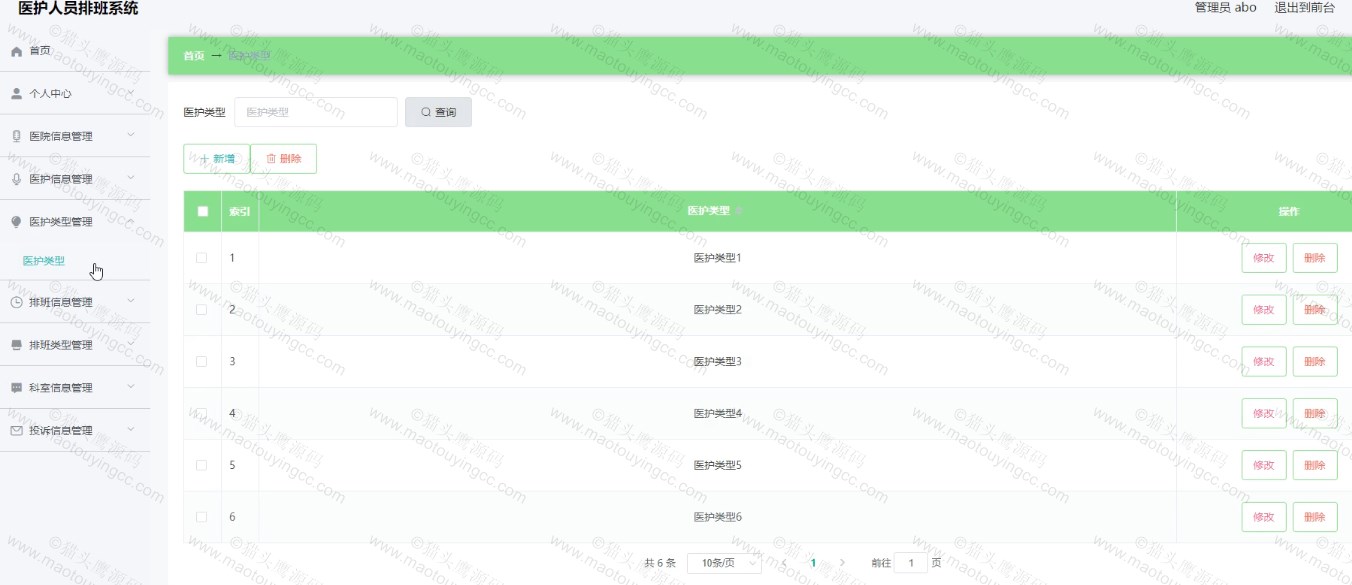Click the 退出到前台 link at top
The height and width of the screenshot is (585, 1352).
coord(1304,8)
